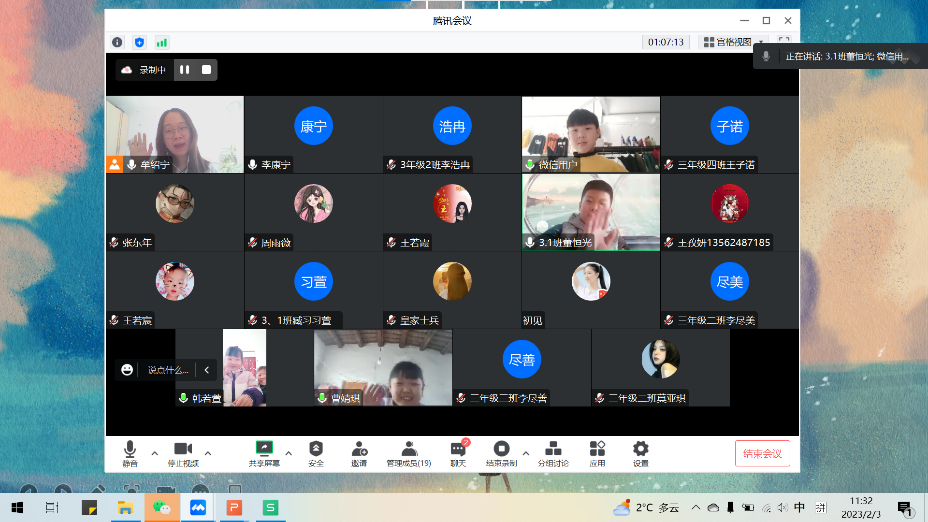Pause the cloud recording
Image resolution: width=928 pixels, height=522 pixels.
click(x=184, y=70)
